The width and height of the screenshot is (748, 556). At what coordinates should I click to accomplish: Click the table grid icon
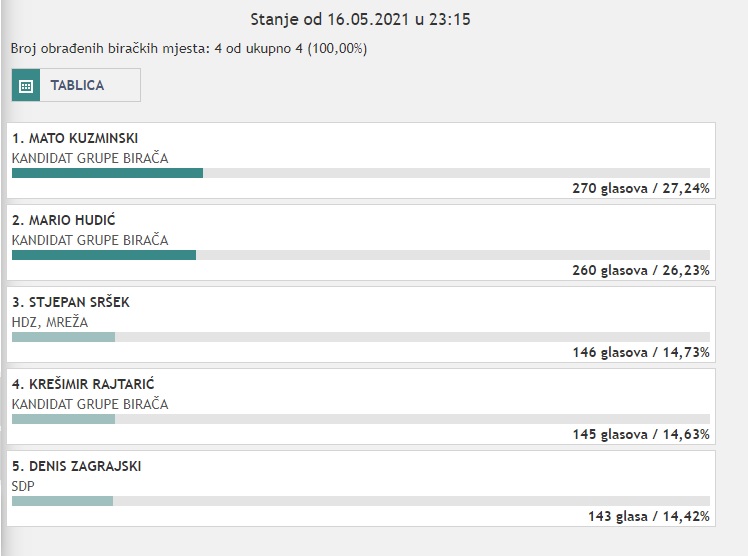pyautogui.click(x=26, y=85)
